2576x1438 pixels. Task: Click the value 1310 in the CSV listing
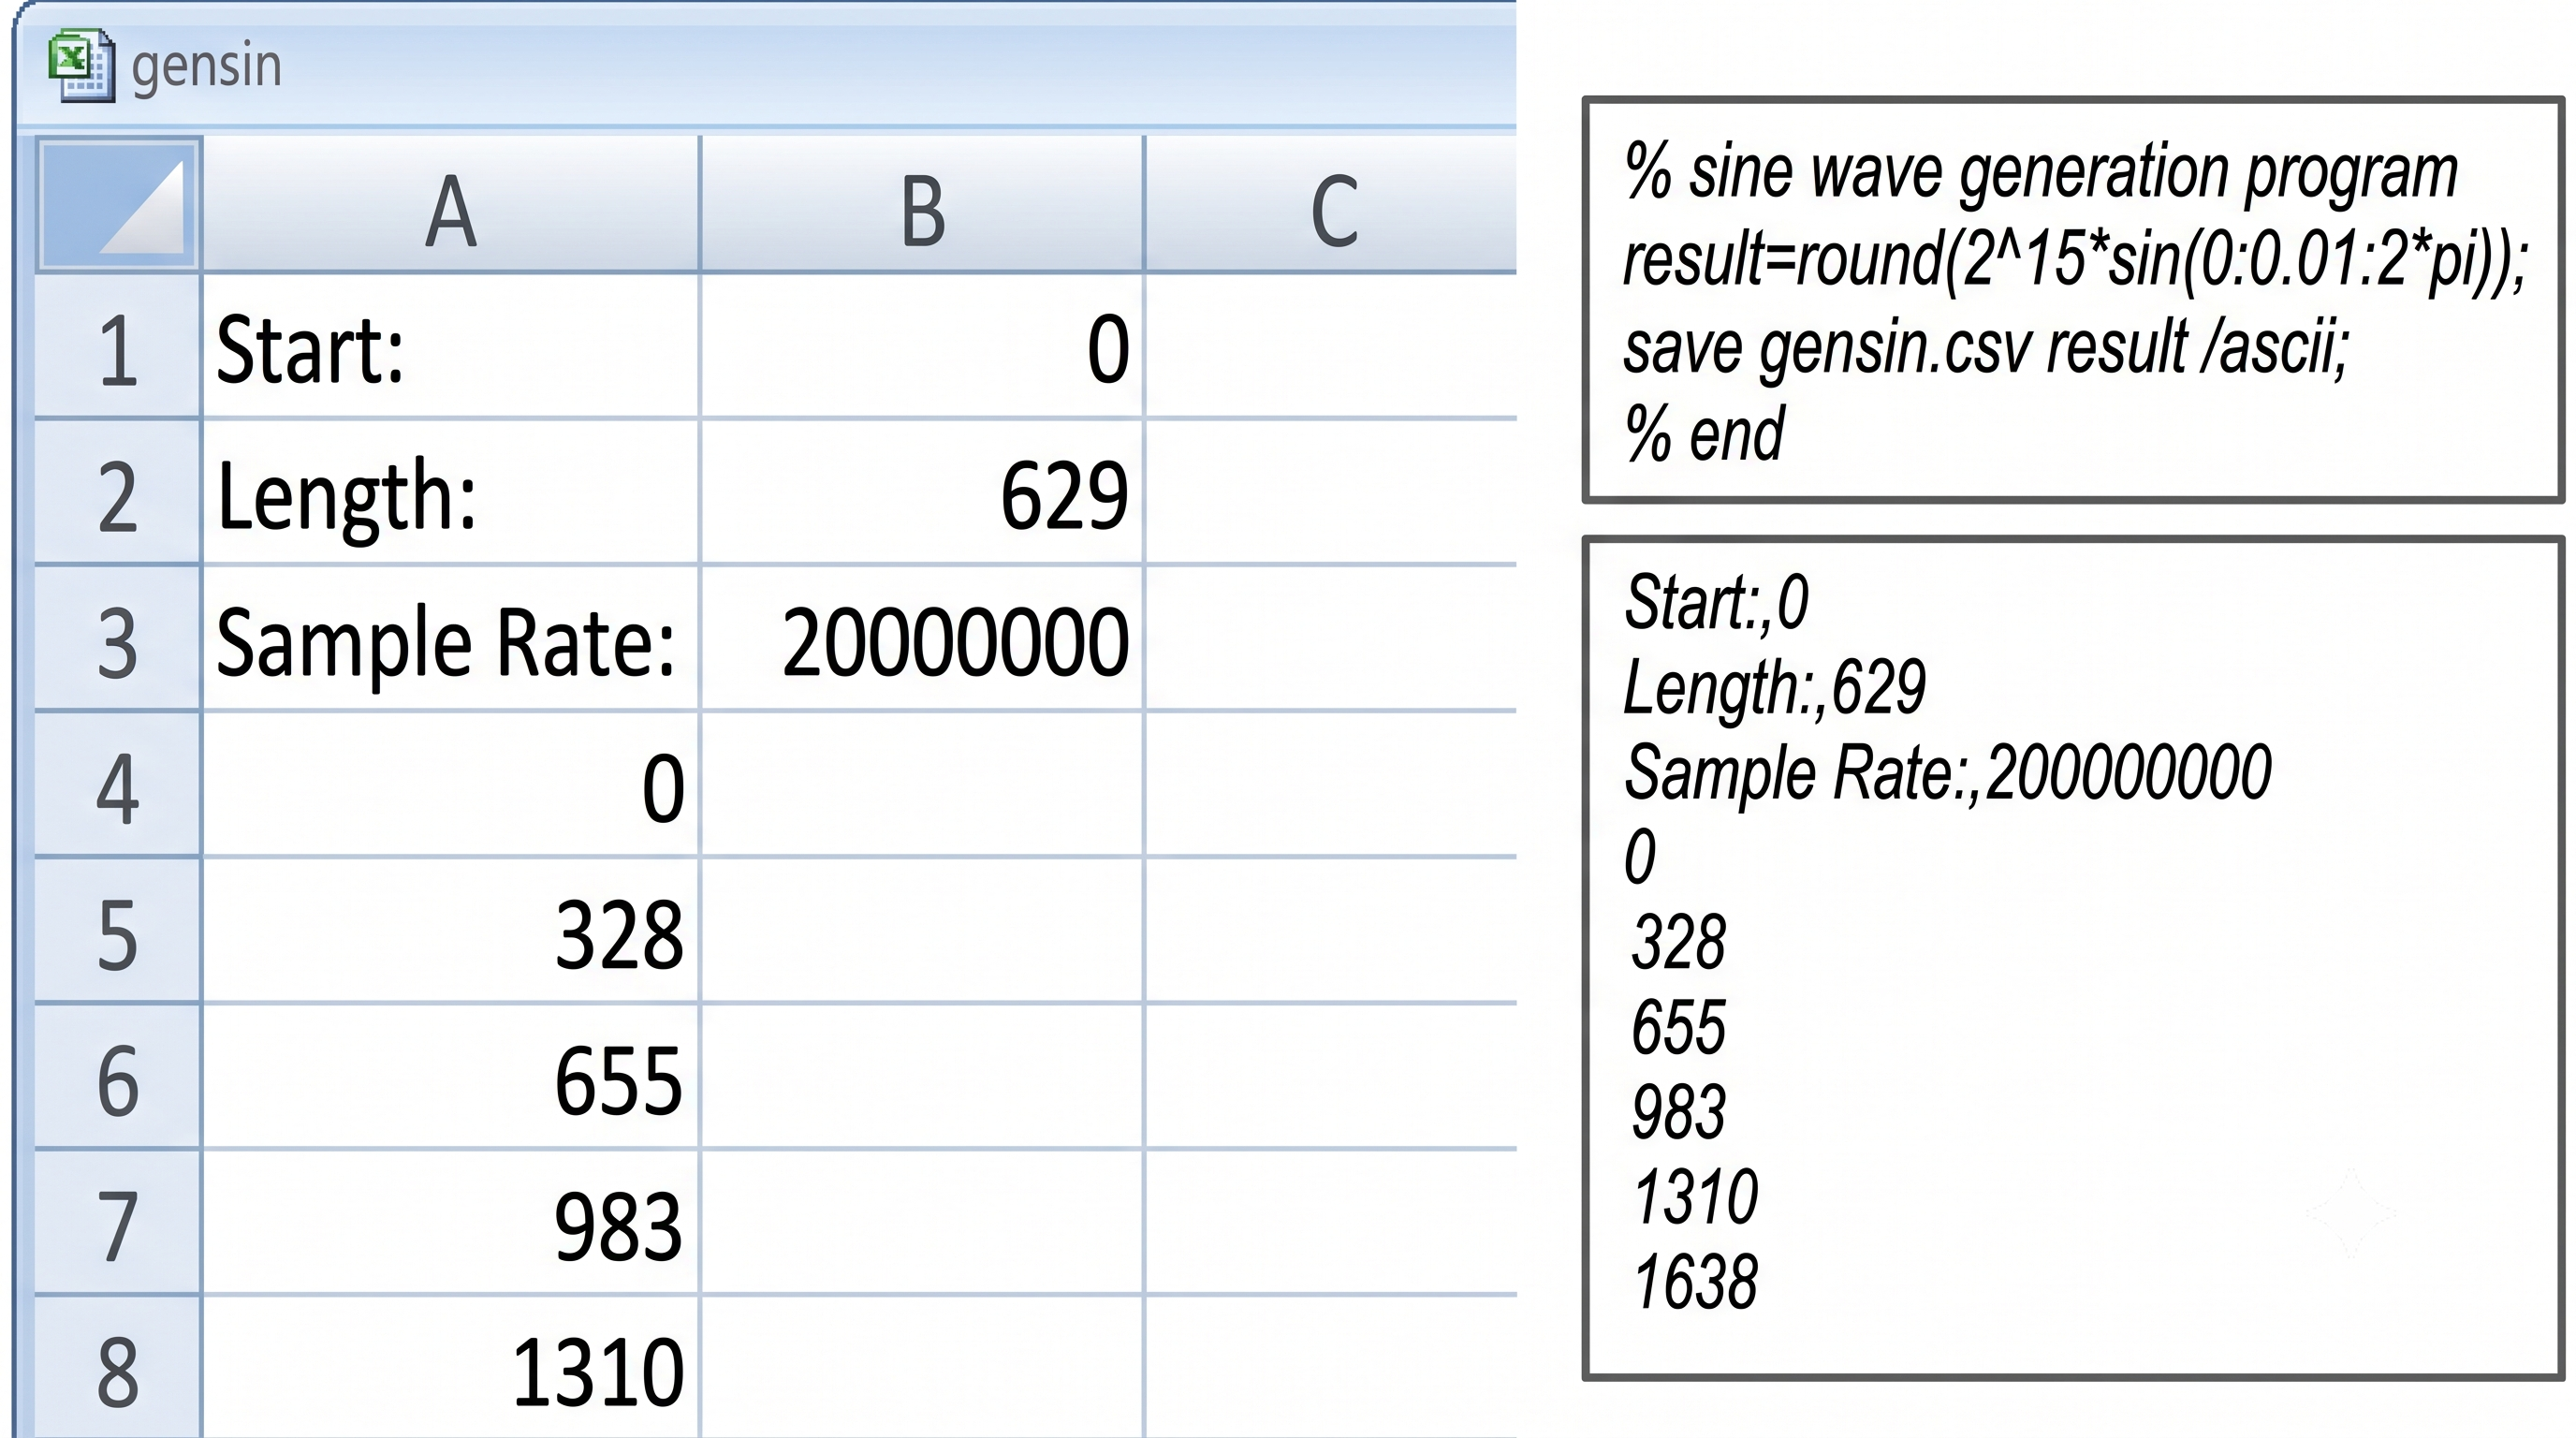click(1695, 1196)
